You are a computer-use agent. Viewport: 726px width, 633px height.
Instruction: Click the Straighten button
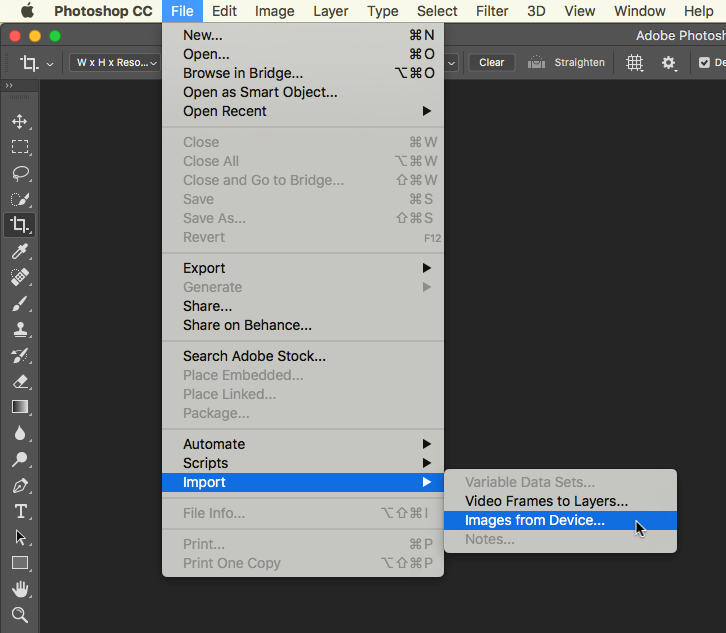567,62
